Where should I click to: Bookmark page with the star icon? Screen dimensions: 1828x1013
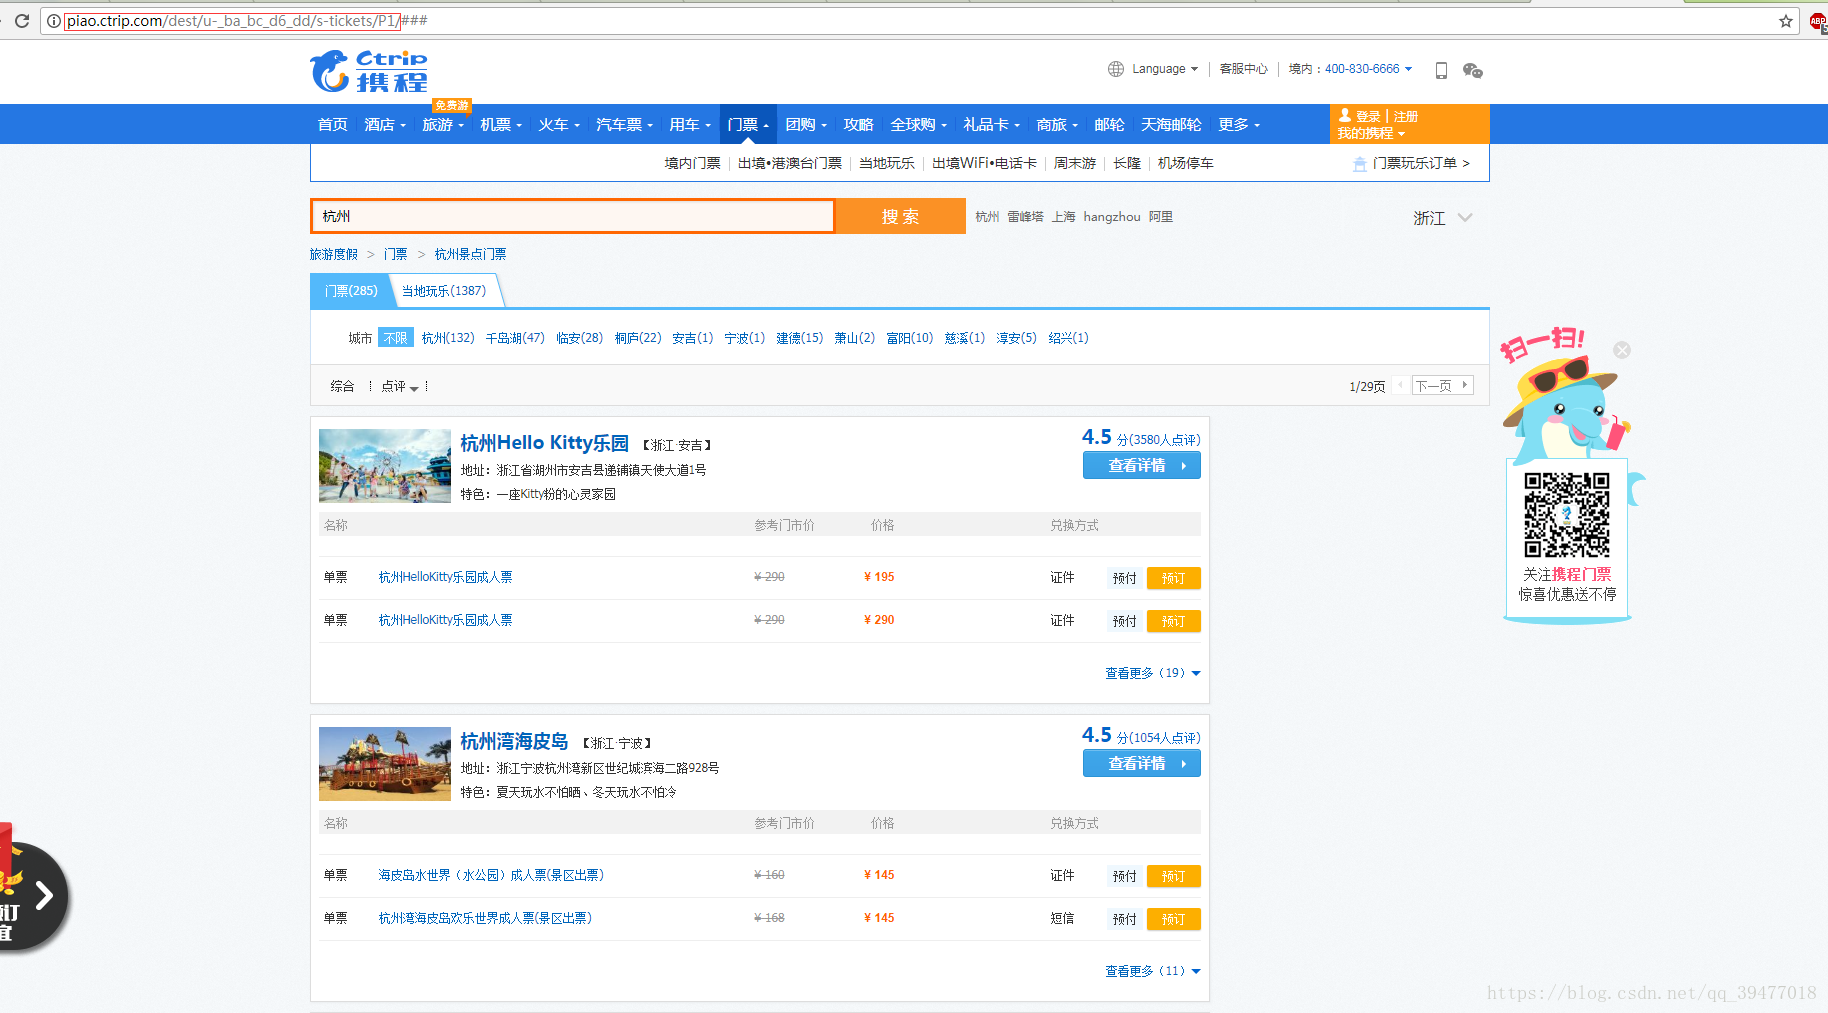1786,21
